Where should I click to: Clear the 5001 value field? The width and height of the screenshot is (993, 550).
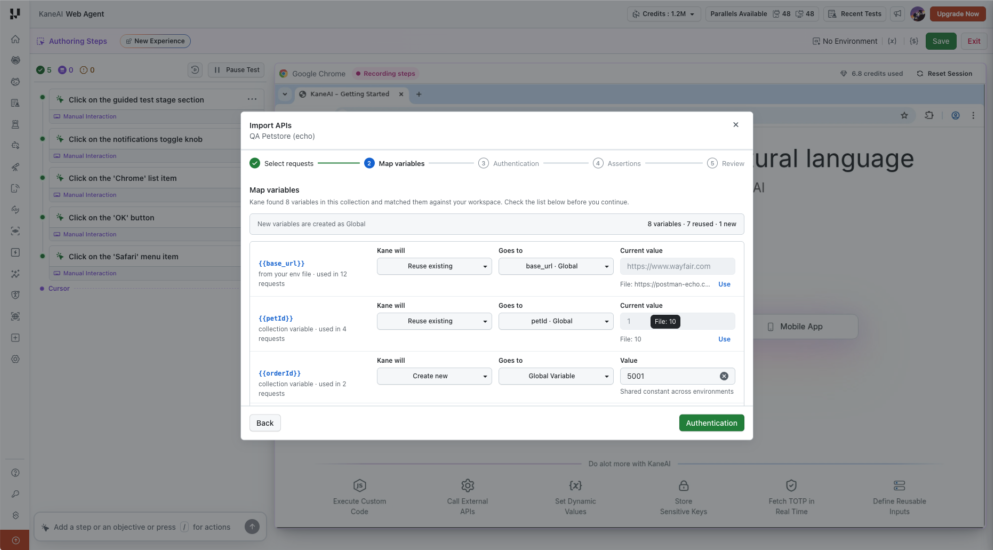724,376
